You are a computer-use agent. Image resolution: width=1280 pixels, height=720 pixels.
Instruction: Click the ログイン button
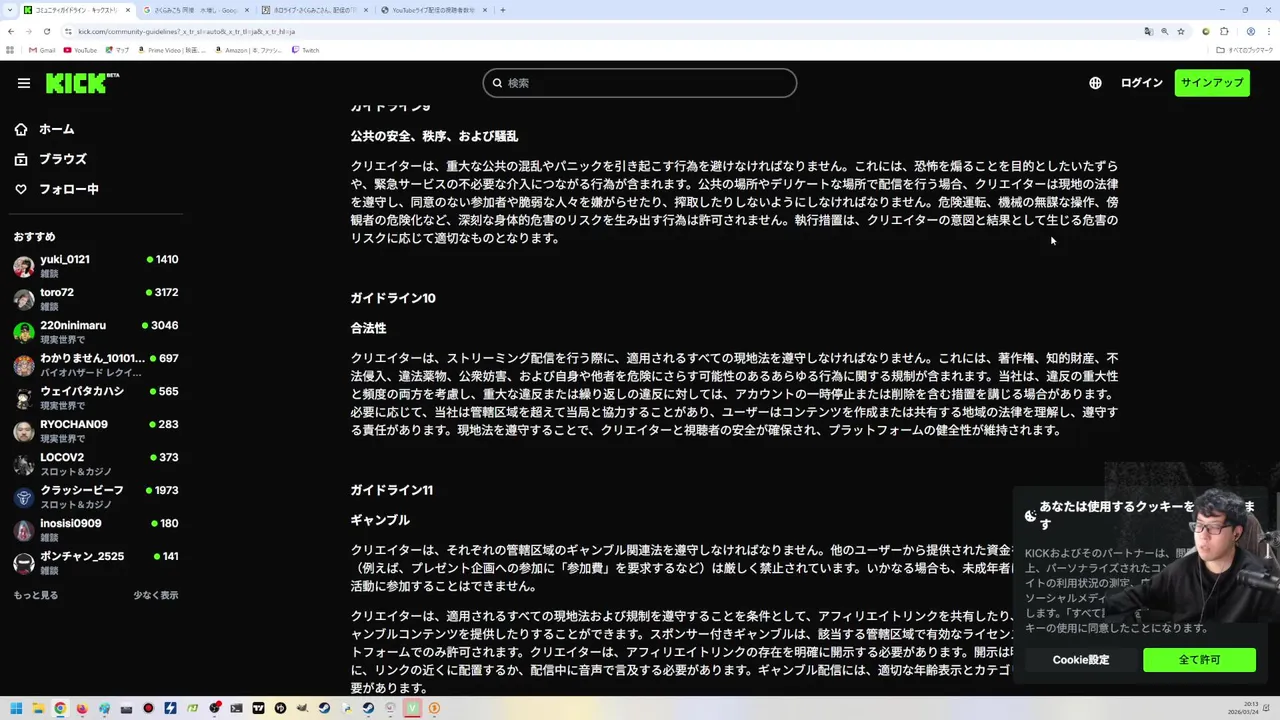coord(1141,83)
